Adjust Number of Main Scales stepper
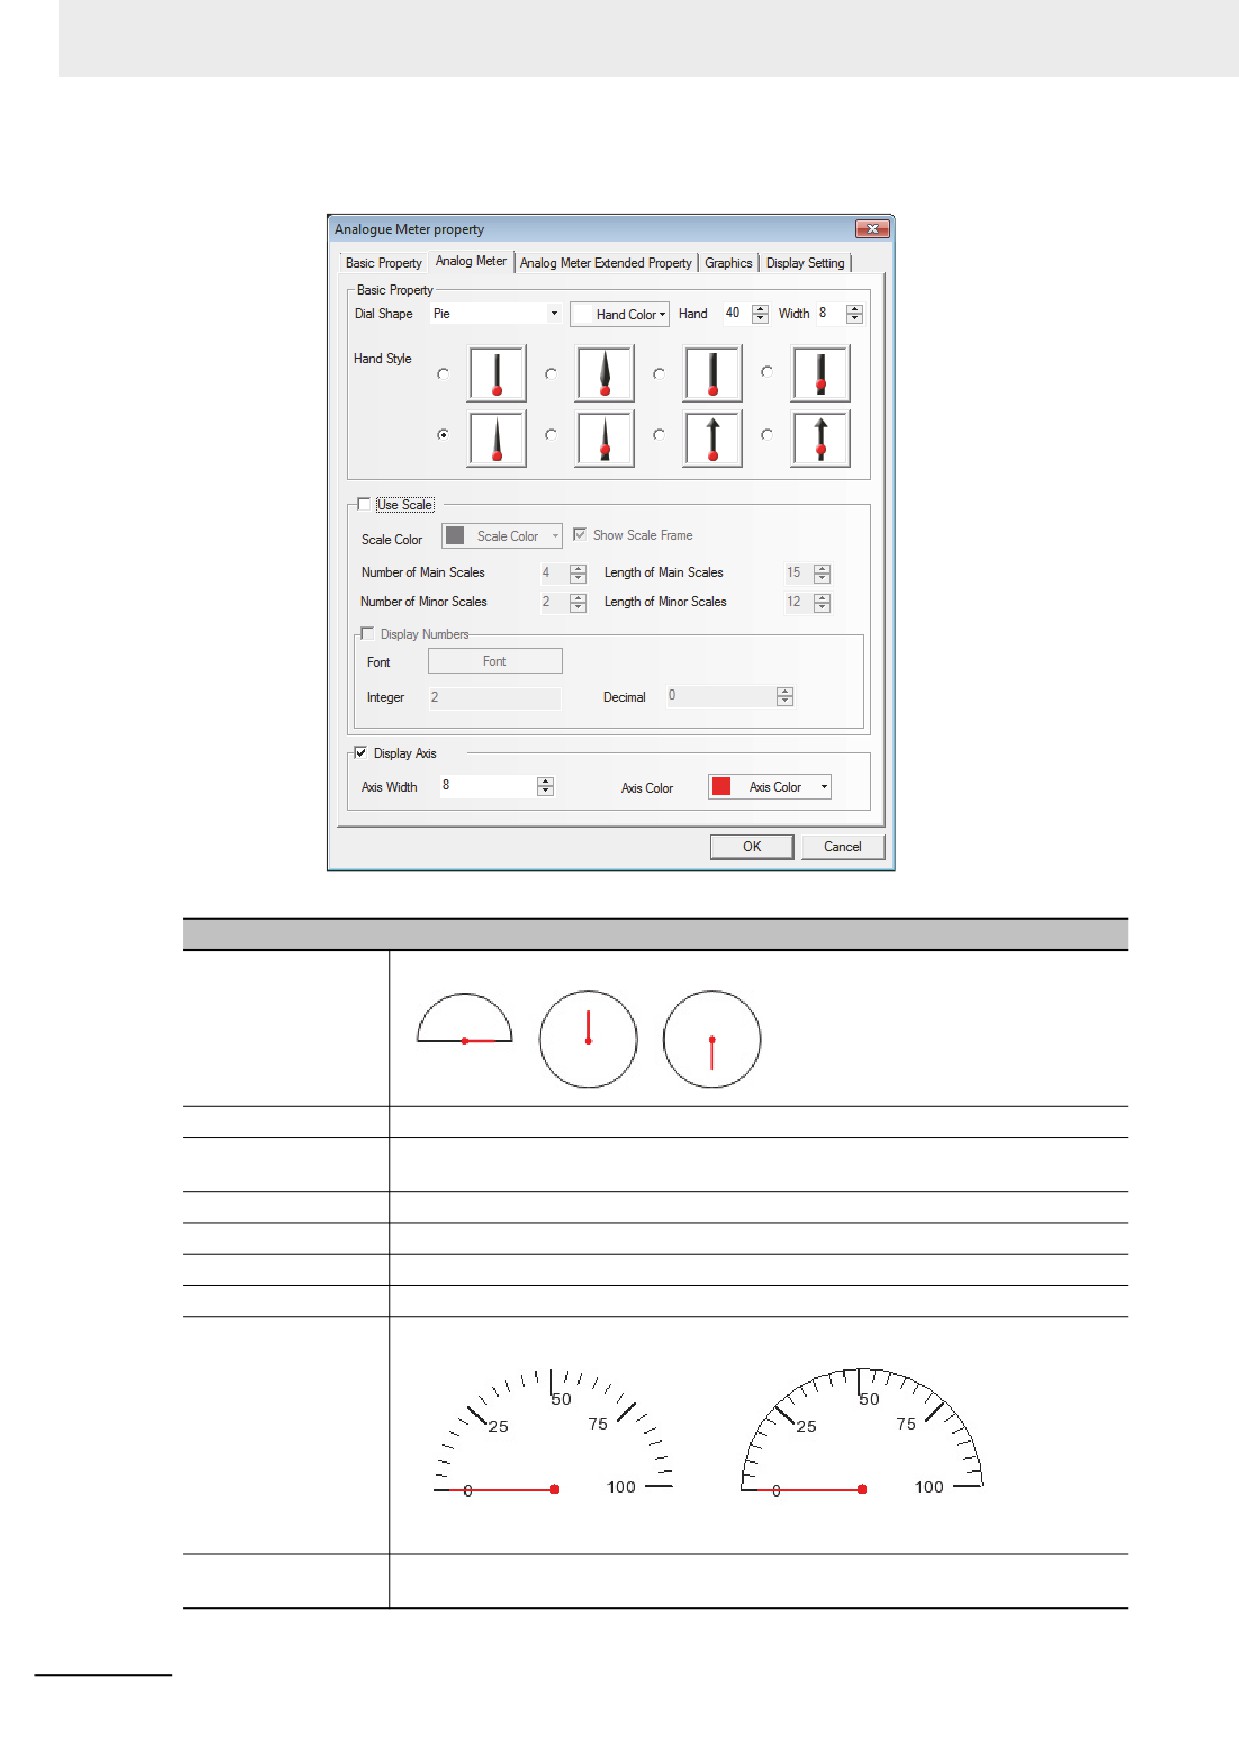The width and height of the screenshot is (1239, 1754). [578, 574]
